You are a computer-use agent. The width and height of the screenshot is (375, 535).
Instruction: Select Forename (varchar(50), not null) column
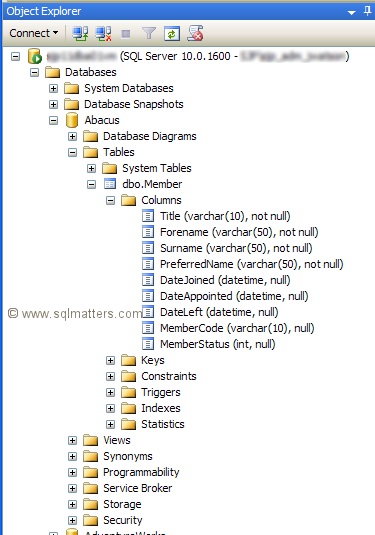tap(239, 232)
